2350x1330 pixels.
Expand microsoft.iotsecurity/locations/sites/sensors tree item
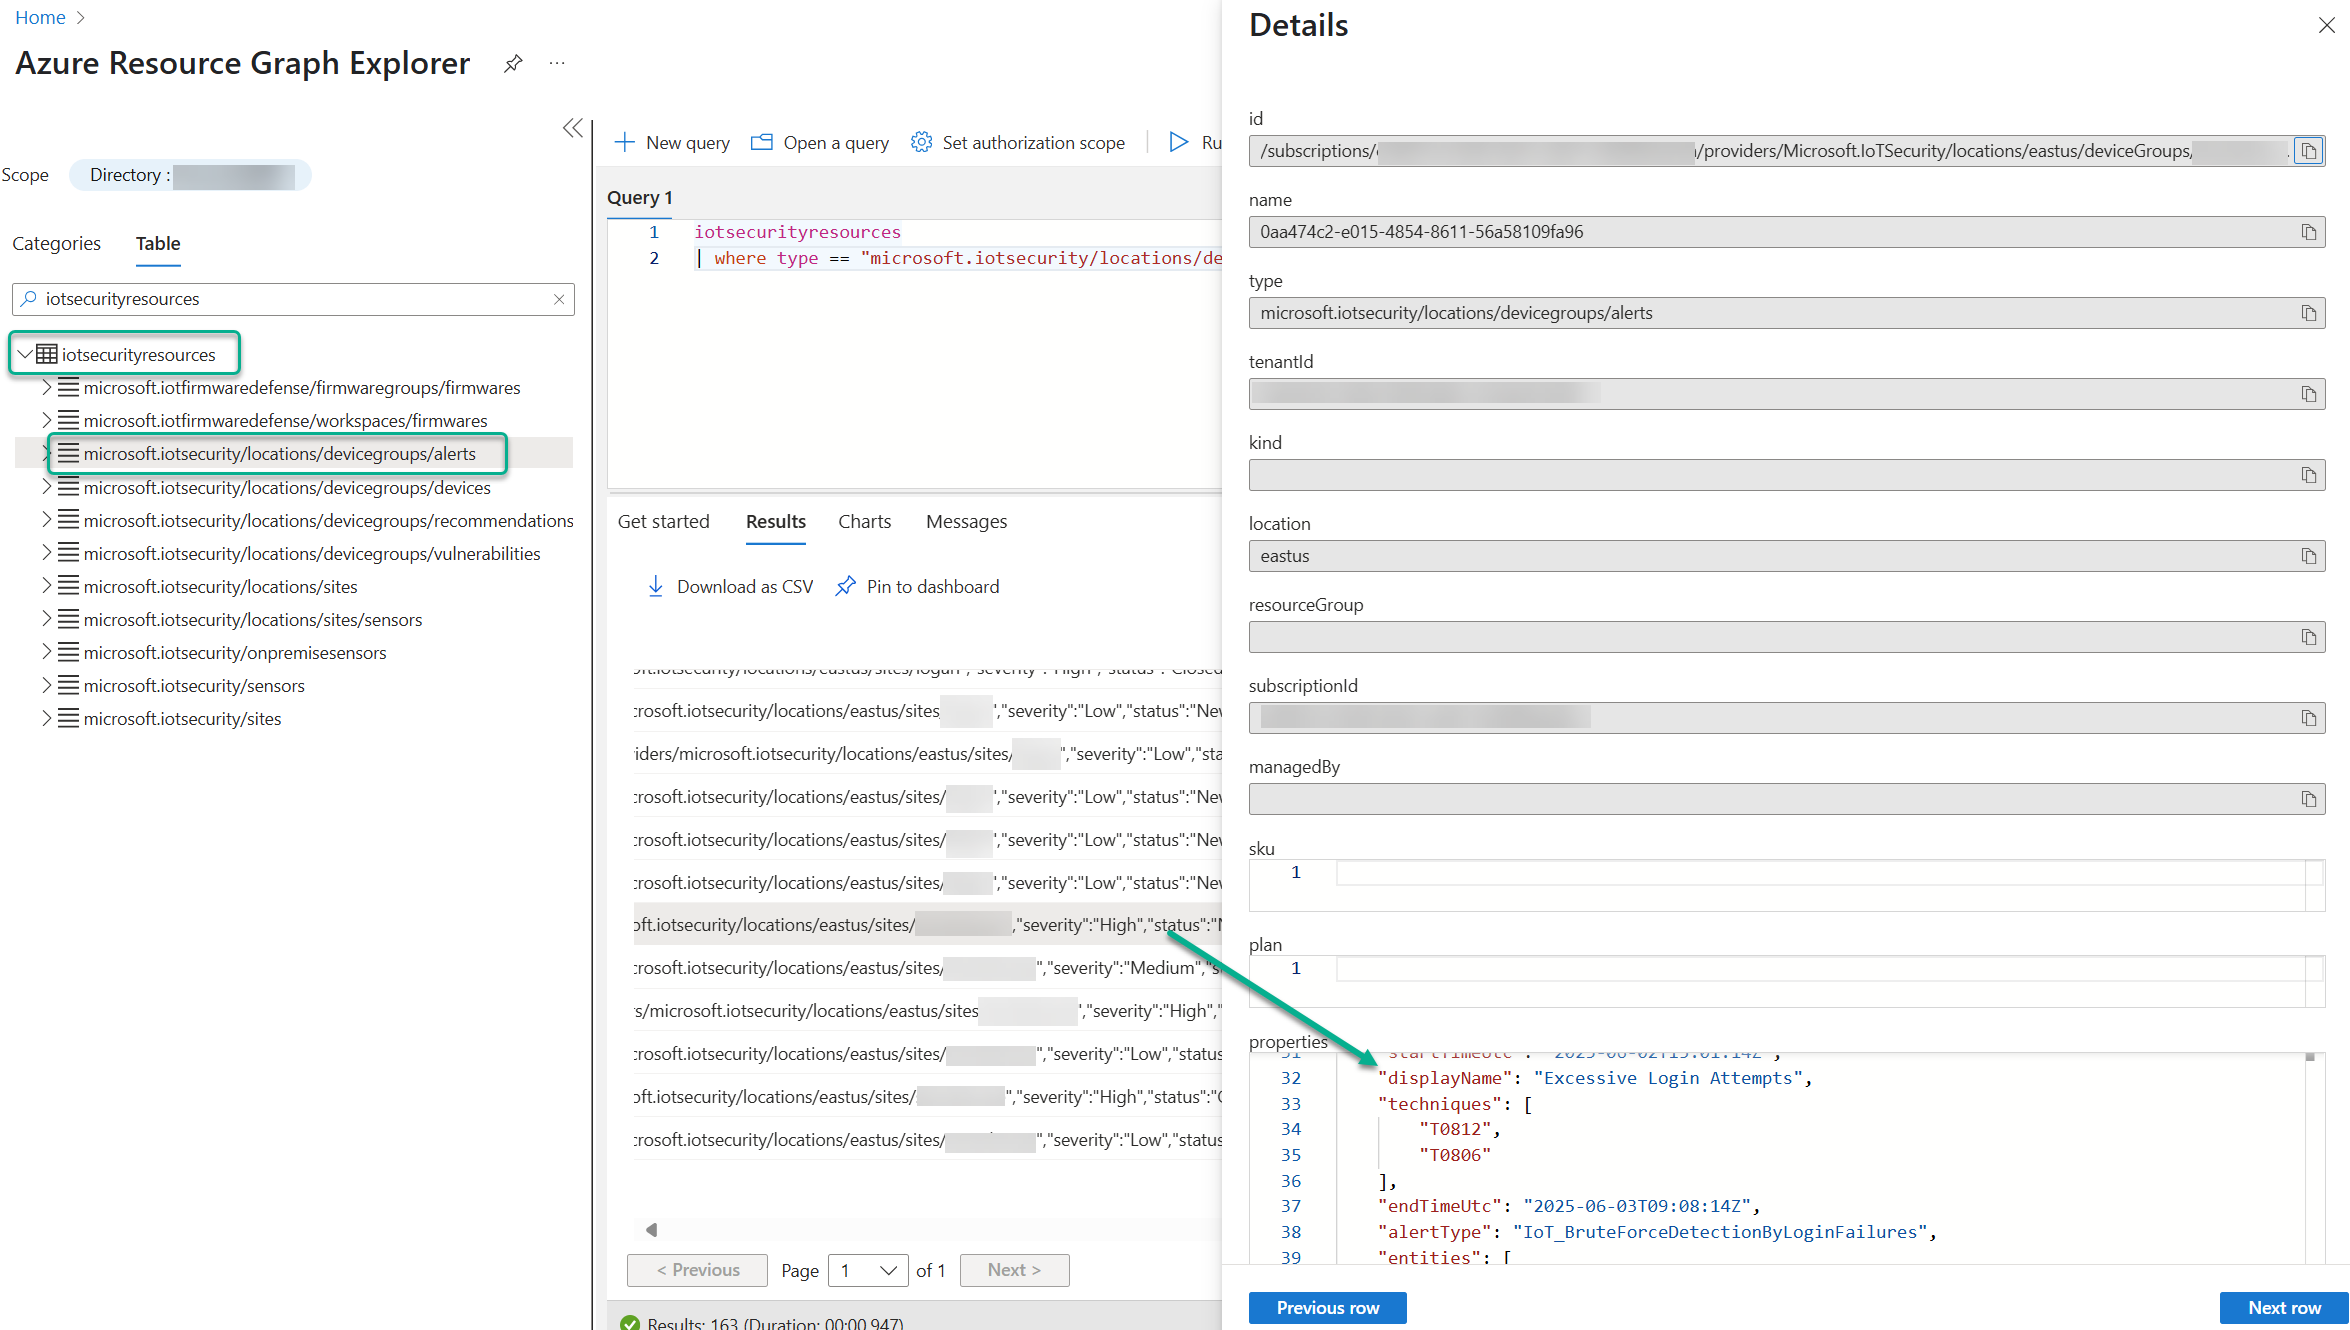tap(46, 619)
